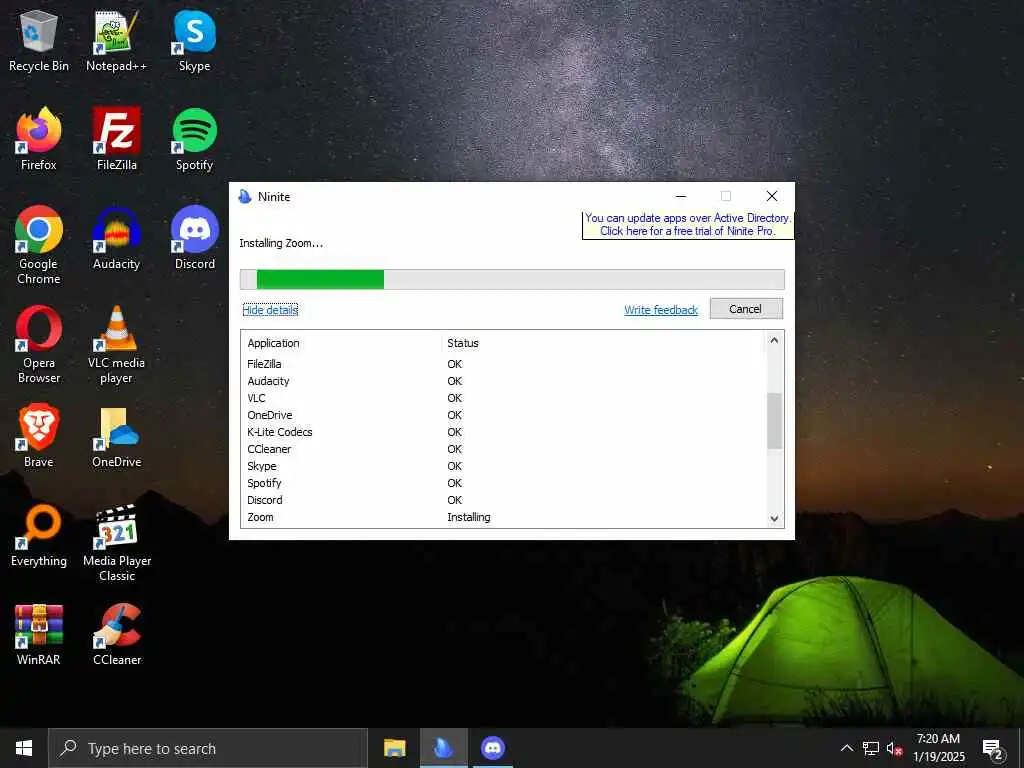Select the Zoom row in the list

tap(503, 517)
